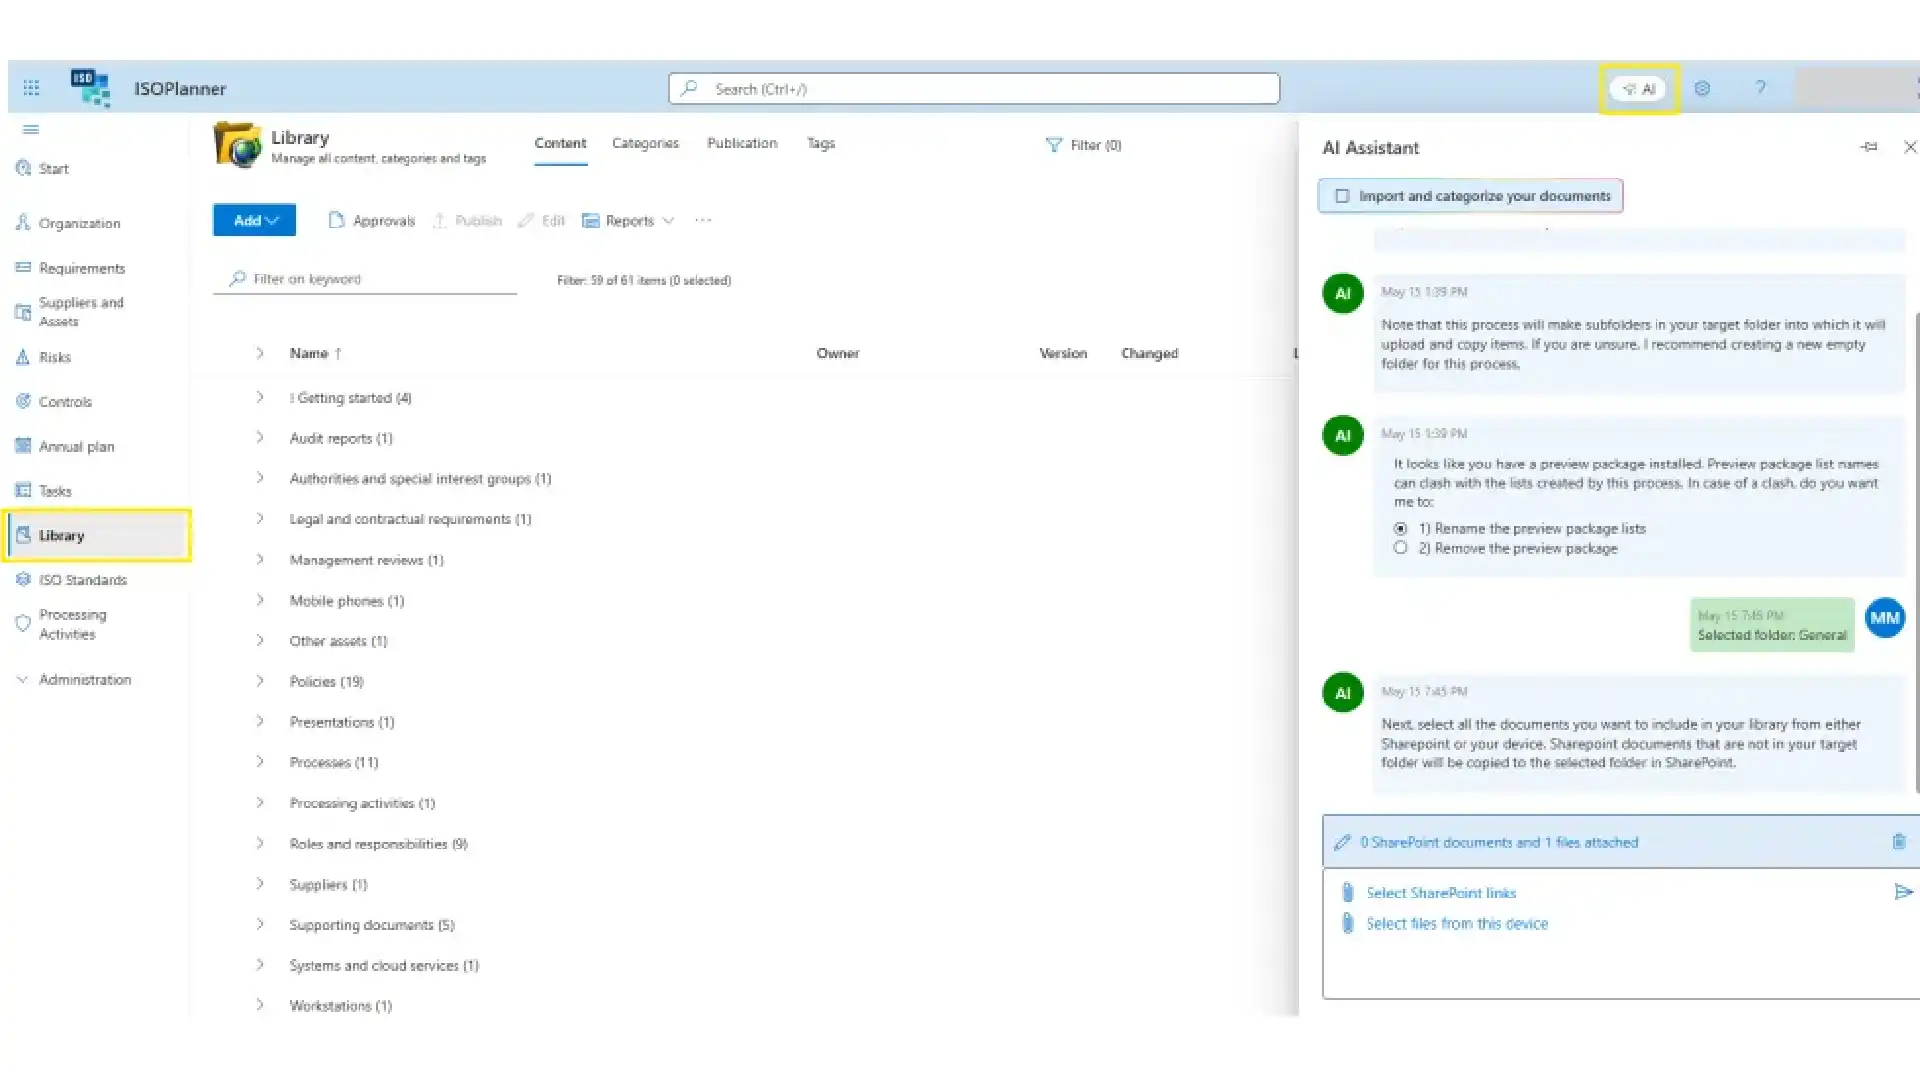Expand the Policies (19) folder
This screenshot has width=1920, height=1076.
point(260,681)
